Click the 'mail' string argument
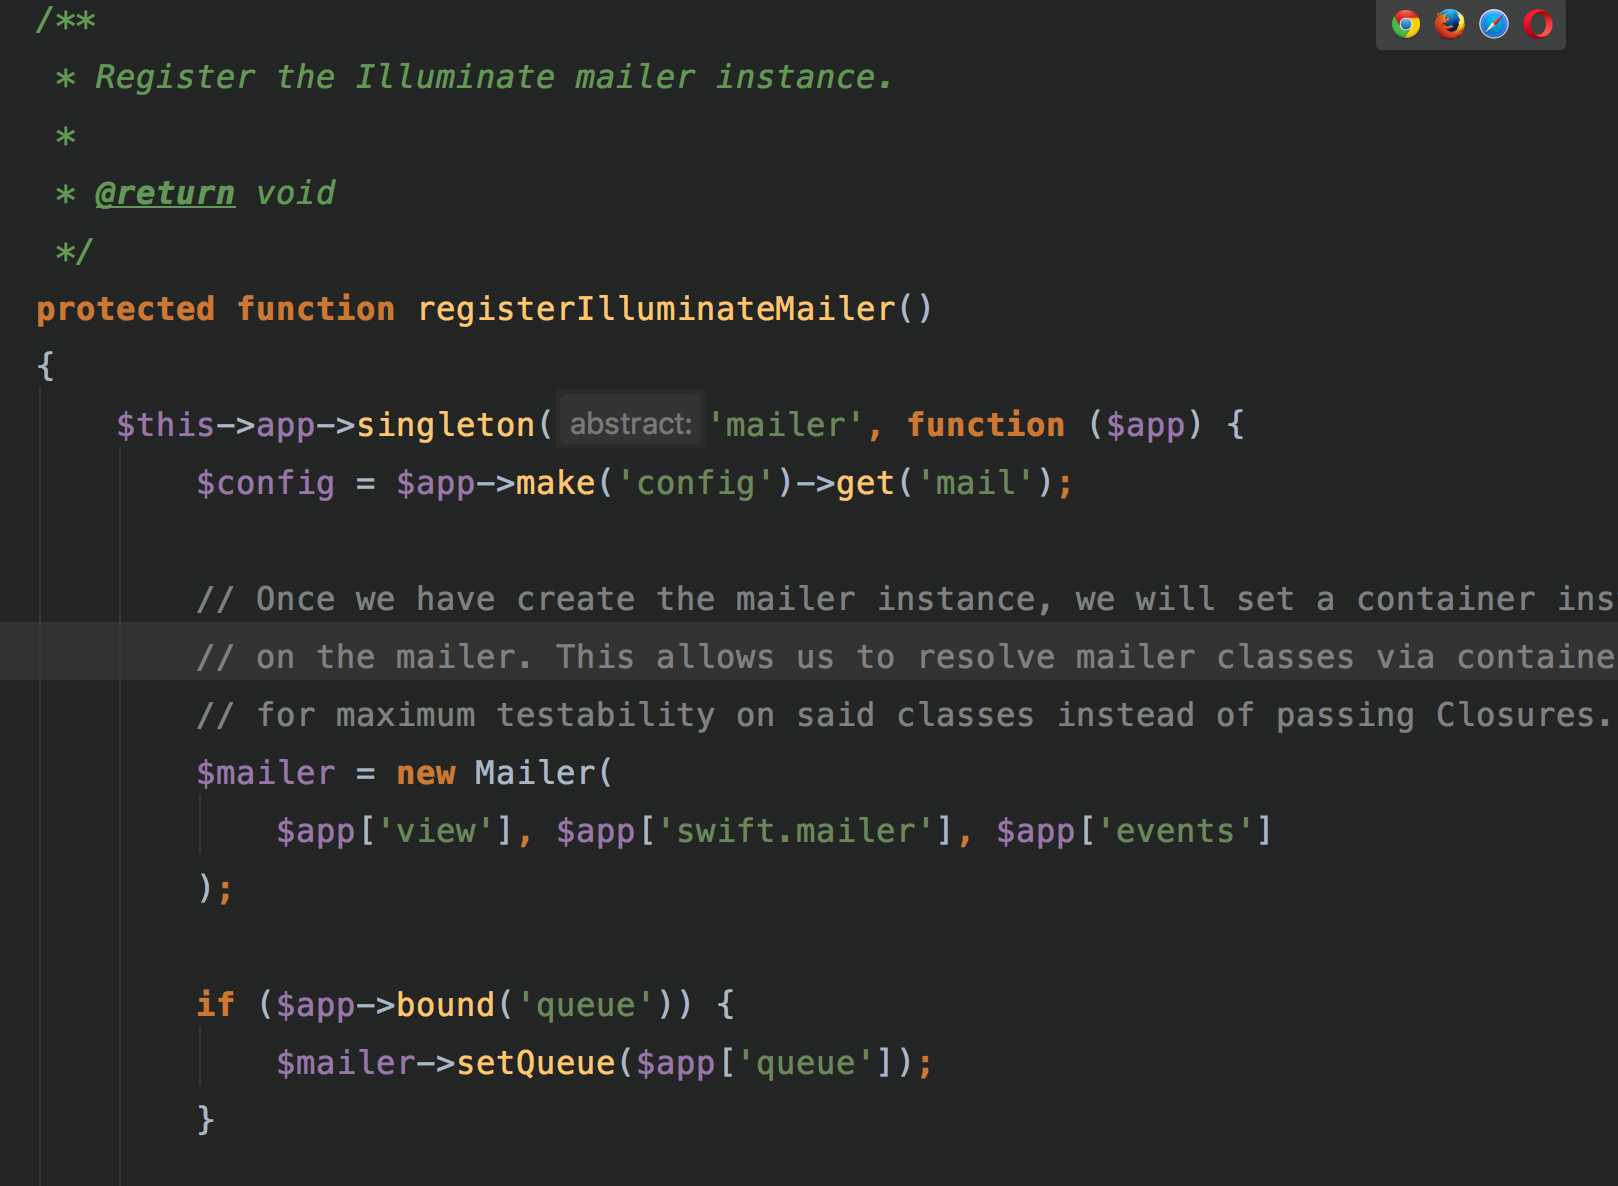 [x=975, y=483]
